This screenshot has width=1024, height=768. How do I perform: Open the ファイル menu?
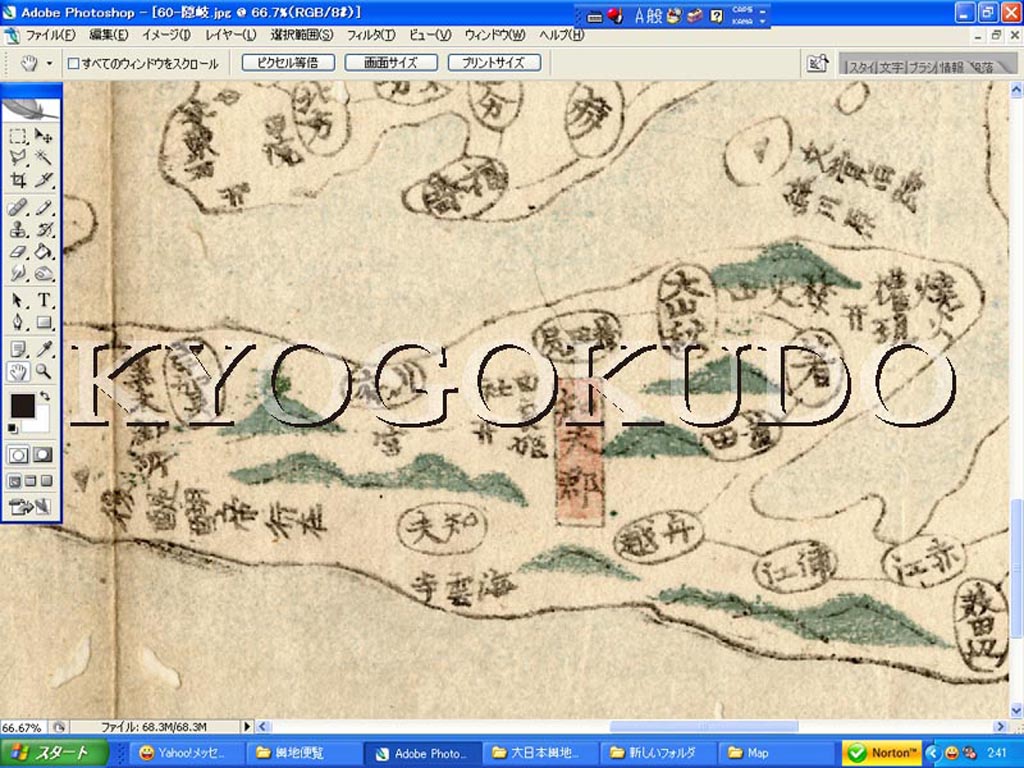coord(50,35)
